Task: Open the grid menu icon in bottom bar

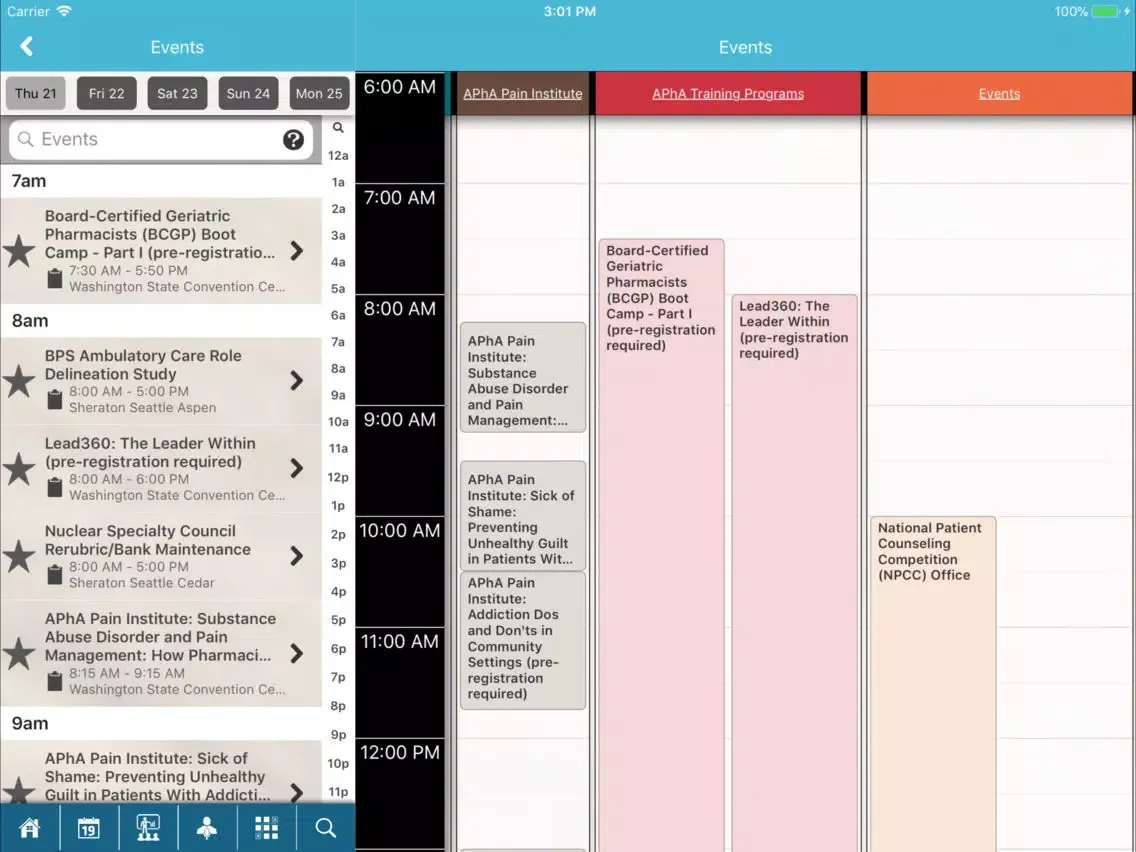Action: click(267, 827)
